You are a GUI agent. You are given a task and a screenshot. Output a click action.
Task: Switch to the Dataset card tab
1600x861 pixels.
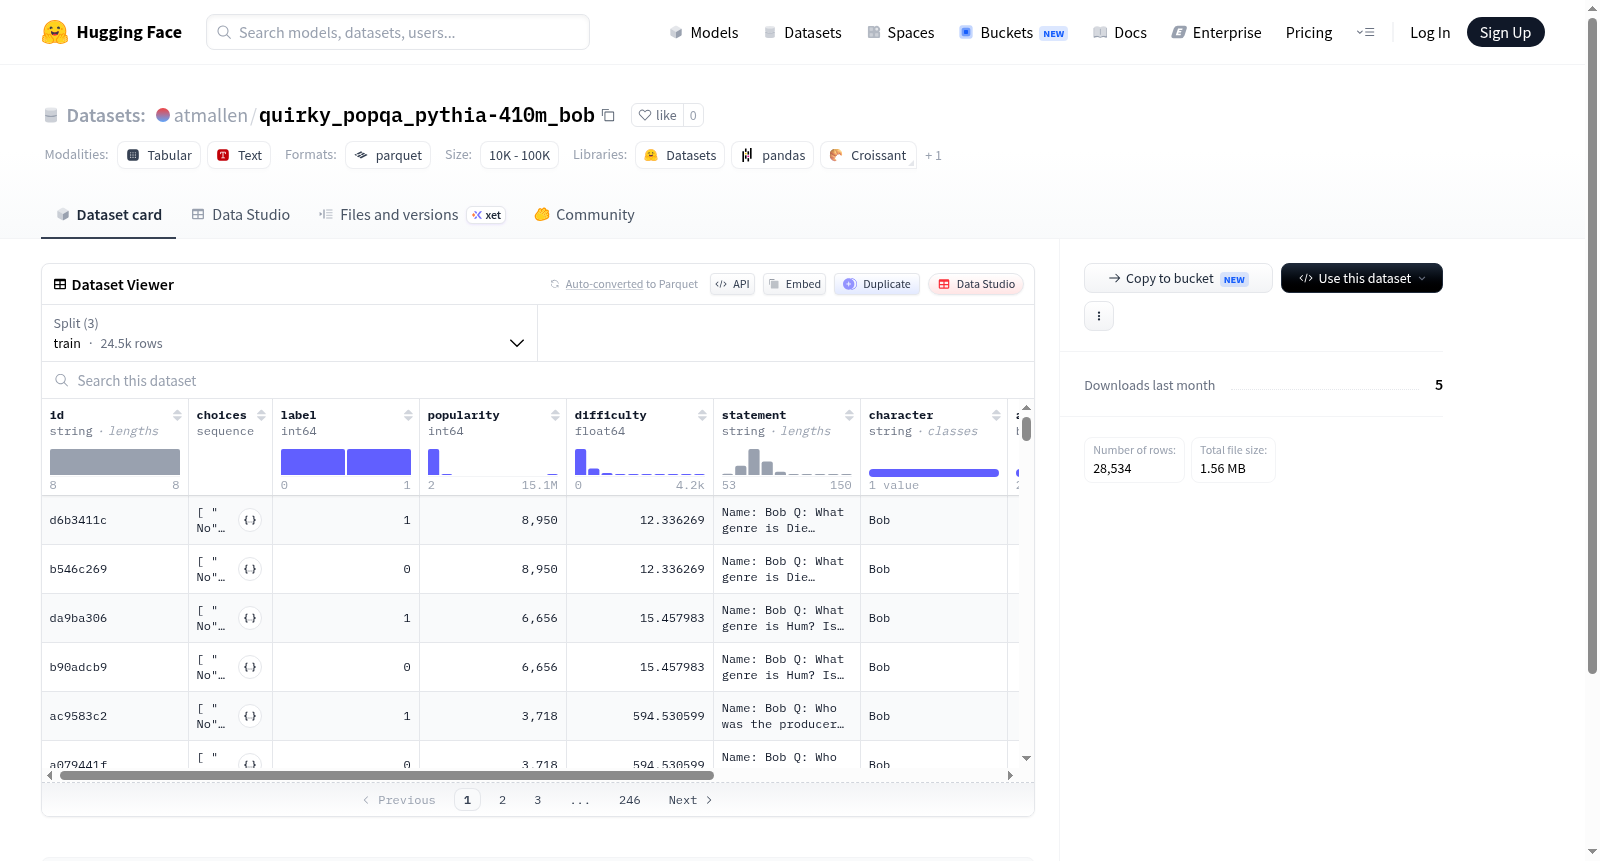tap(109, 215)
